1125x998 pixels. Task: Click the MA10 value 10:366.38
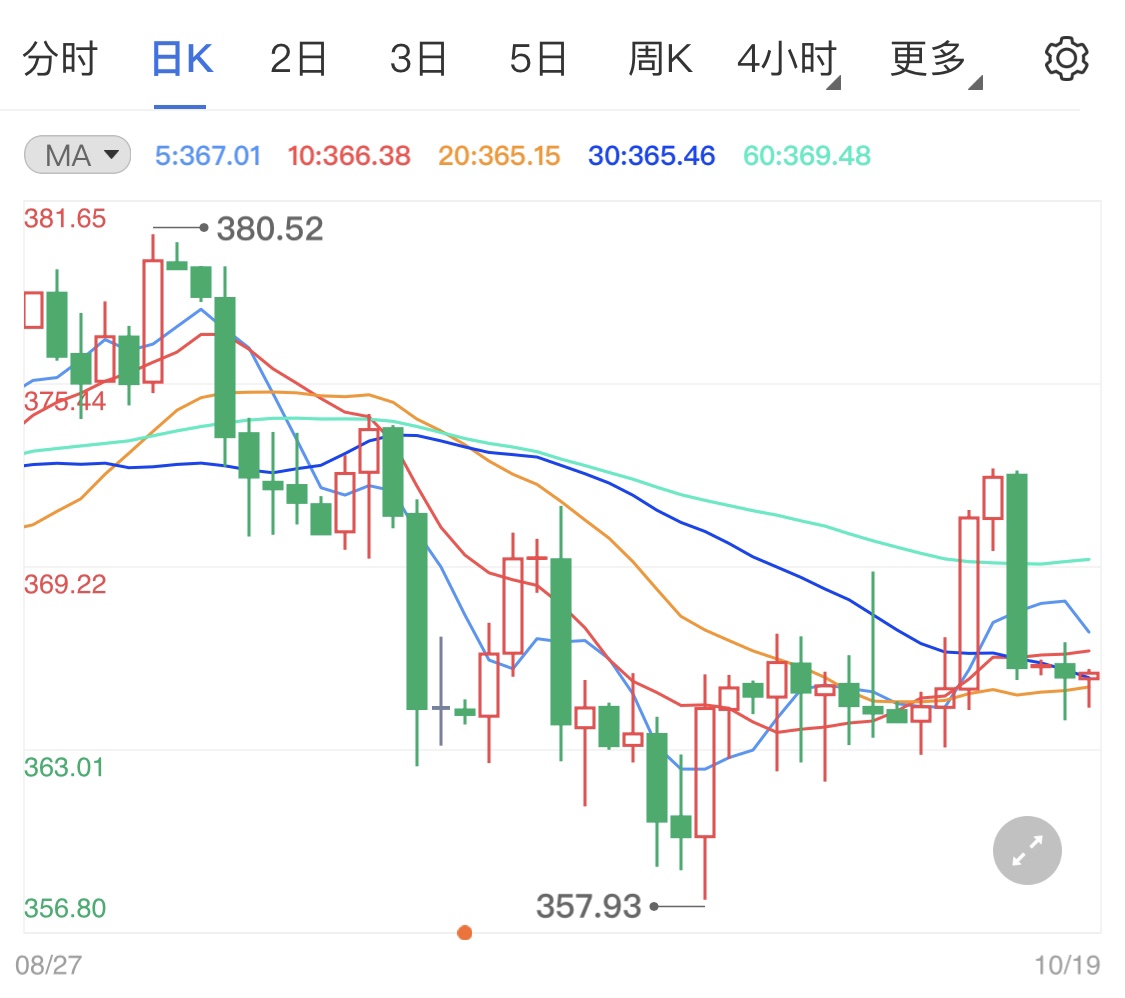point(349,156)
